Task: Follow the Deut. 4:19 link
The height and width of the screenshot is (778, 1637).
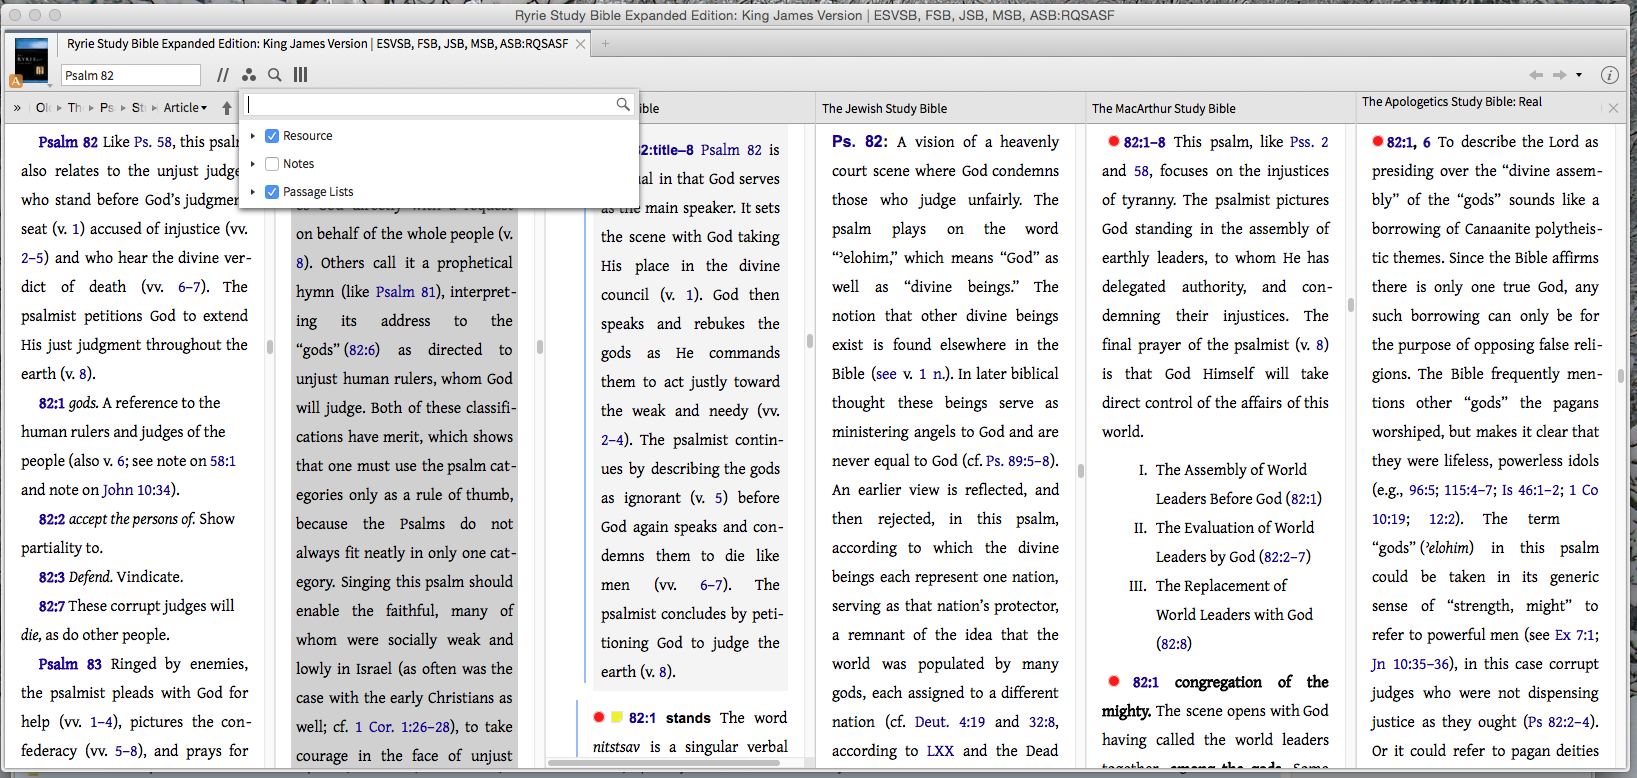Action: [950, 722]
